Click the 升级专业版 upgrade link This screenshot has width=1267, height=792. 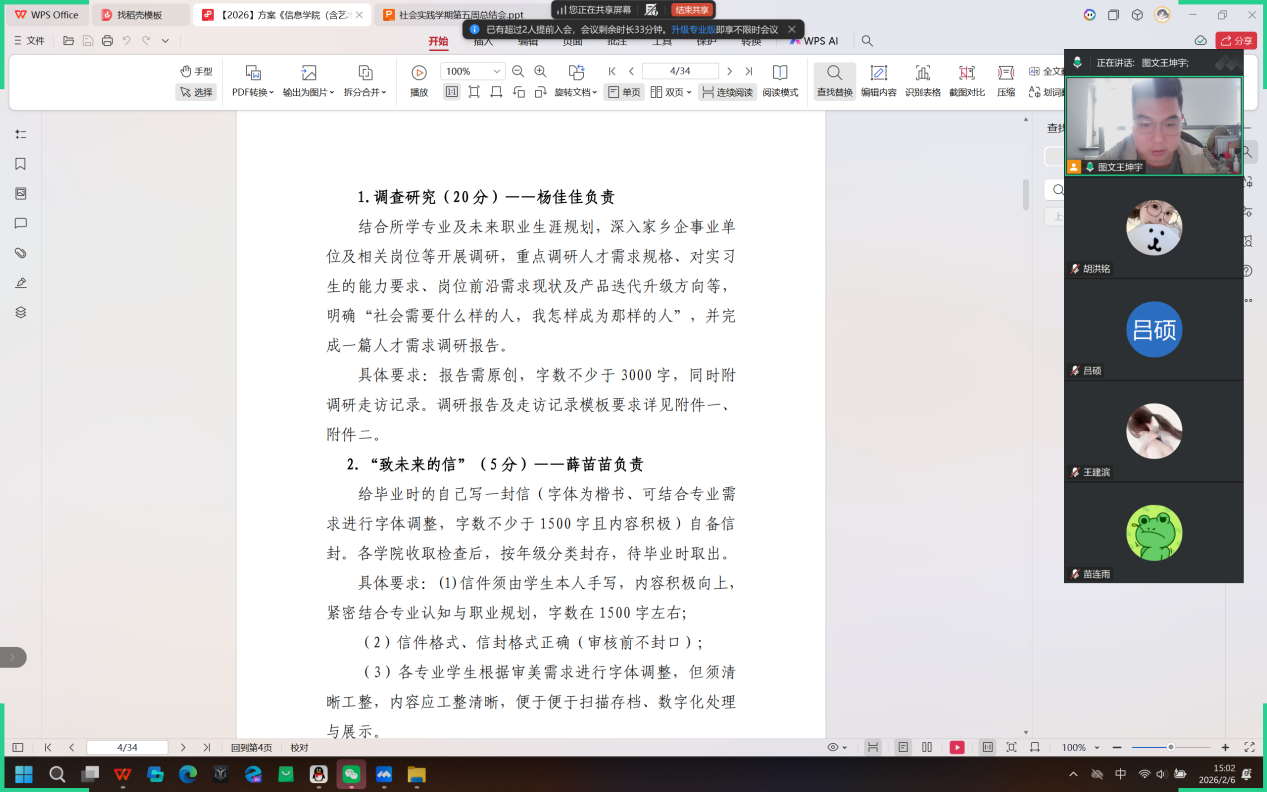tap(693, 30)
